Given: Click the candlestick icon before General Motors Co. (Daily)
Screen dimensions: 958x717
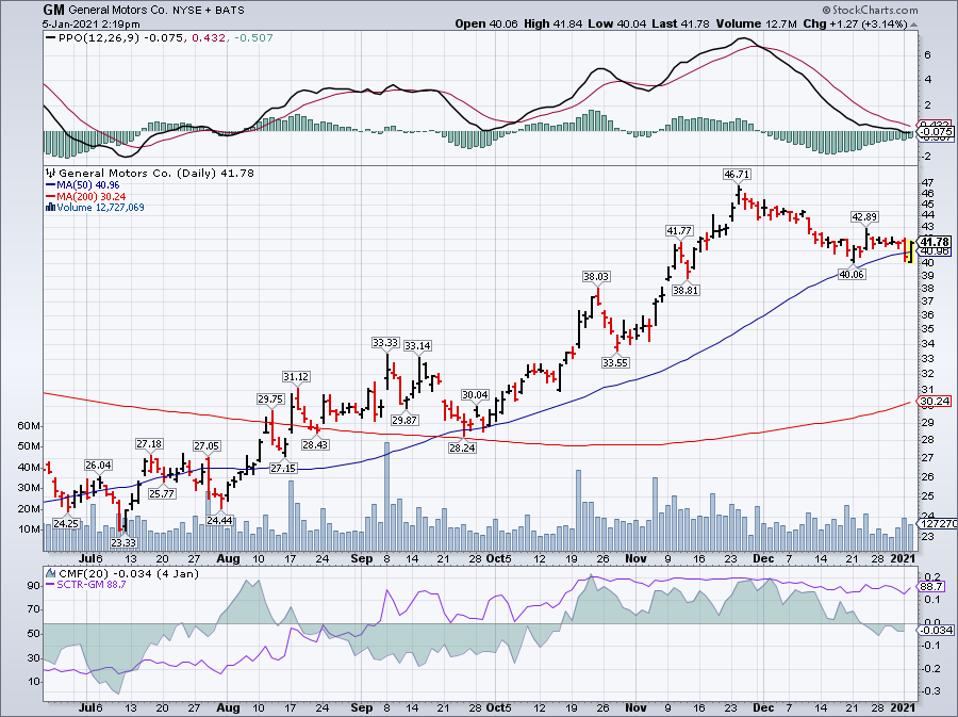Looking at the screenshot, I should (x=51, y=173).
